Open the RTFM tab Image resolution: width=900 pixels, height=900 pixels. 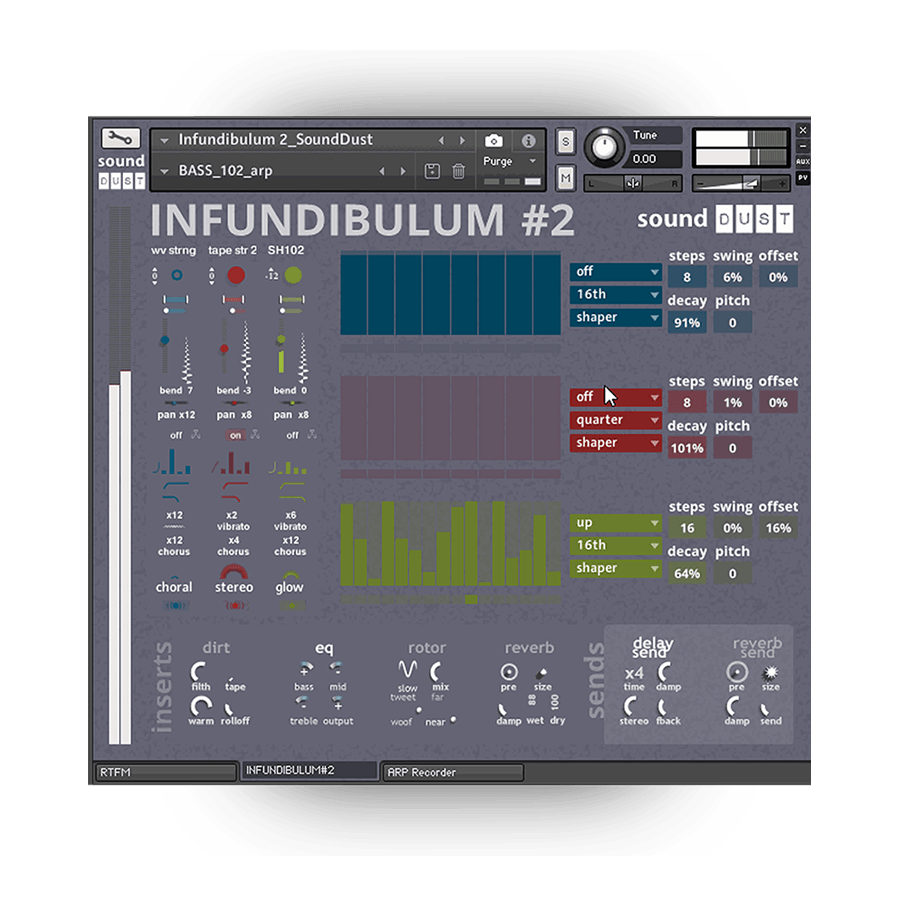coord(165,773)
